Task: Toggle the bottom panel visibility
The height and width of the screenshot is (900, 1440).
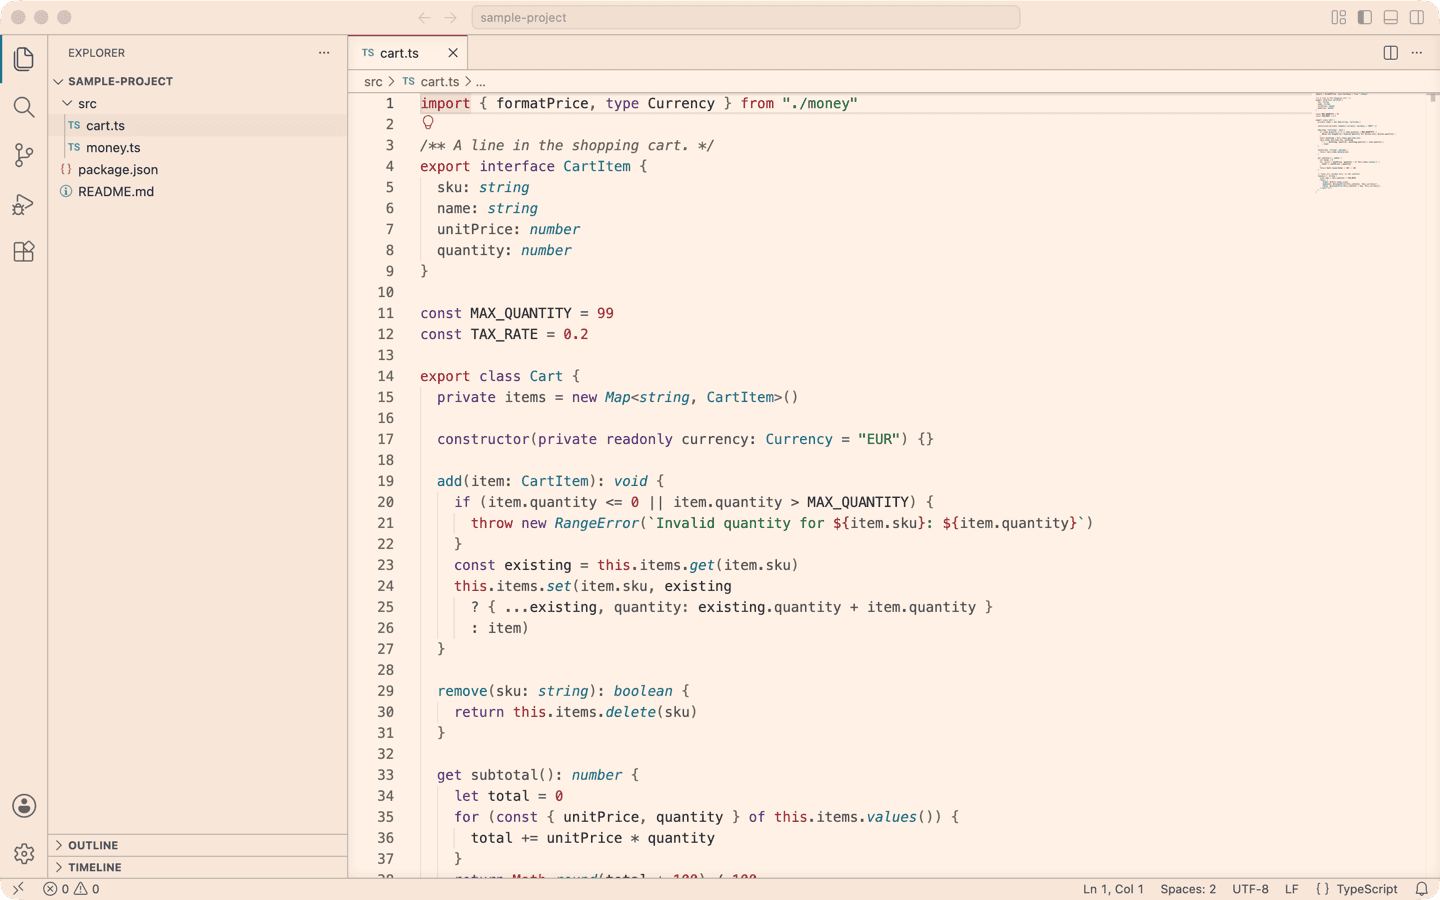Action: tap(1391, 17)
